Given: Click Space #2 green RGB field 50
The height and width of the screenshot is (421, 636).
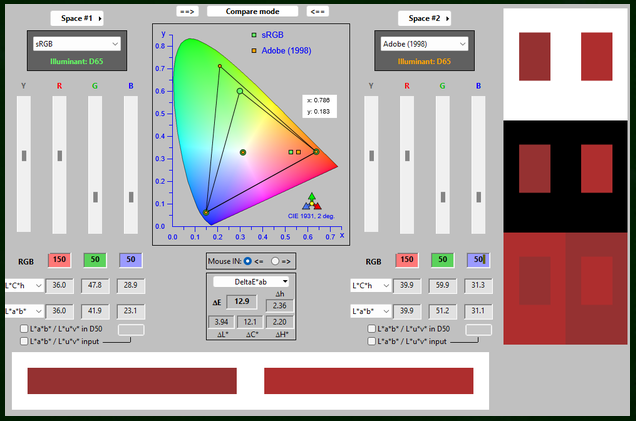Looking at the screenshot, I should pos(443,260).
